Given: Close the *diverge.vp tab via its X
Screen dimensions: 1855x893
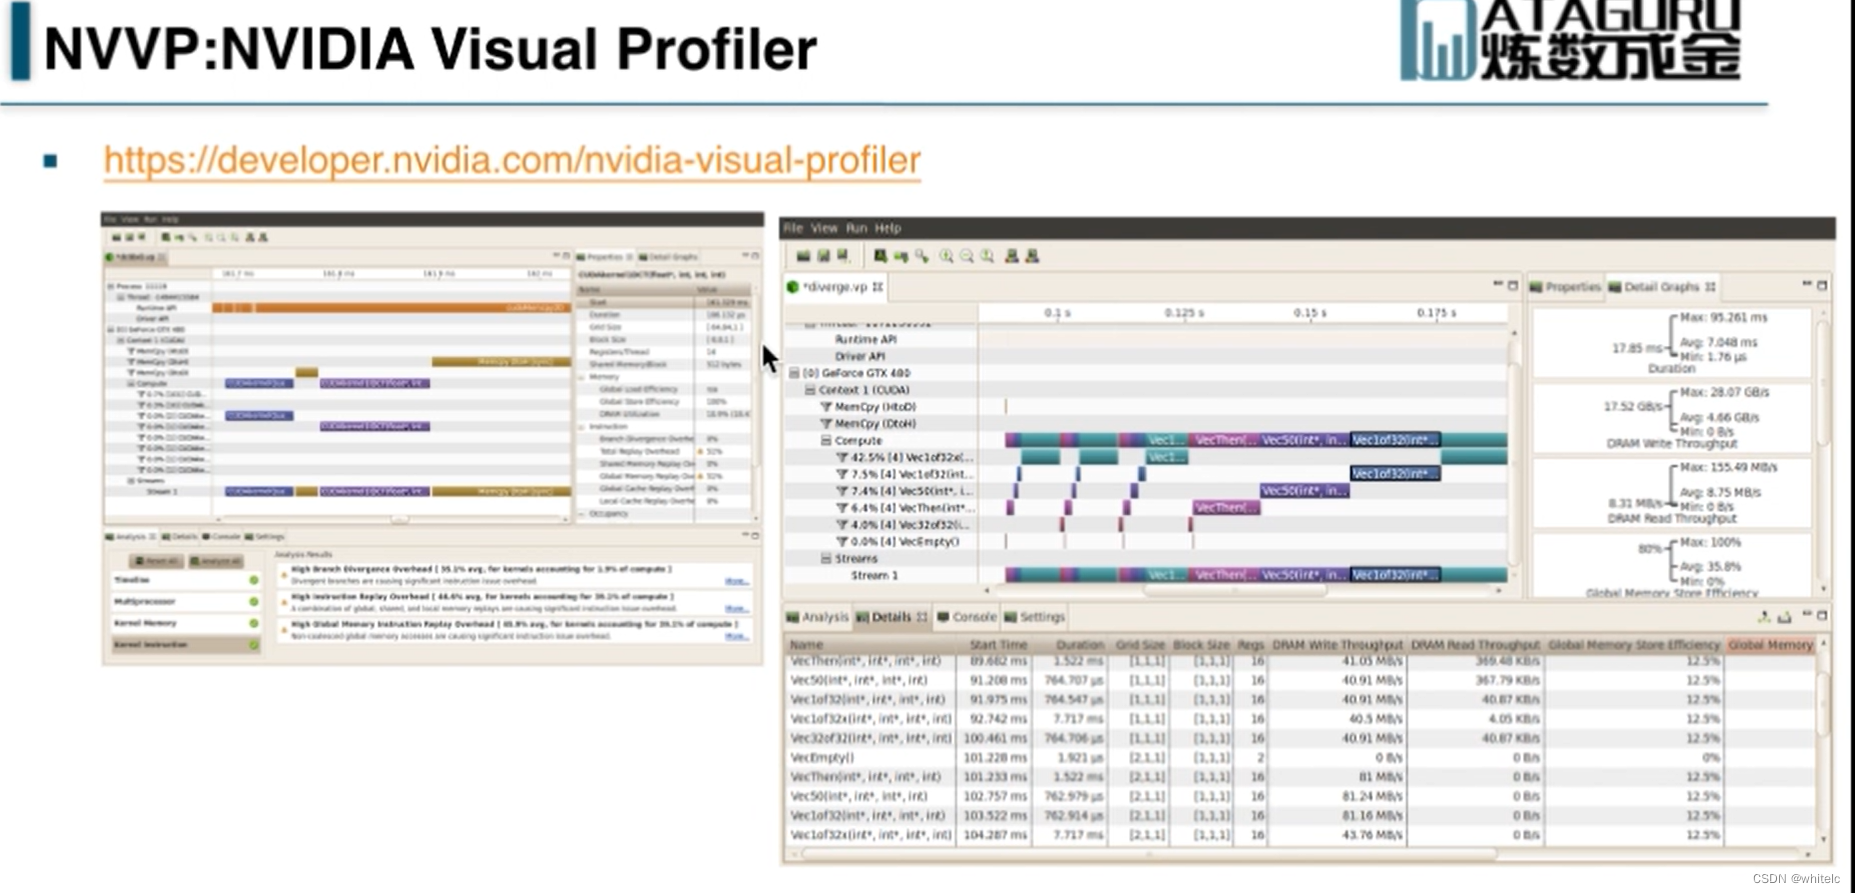Looking at the screenshot, I should tap(878, 287).
